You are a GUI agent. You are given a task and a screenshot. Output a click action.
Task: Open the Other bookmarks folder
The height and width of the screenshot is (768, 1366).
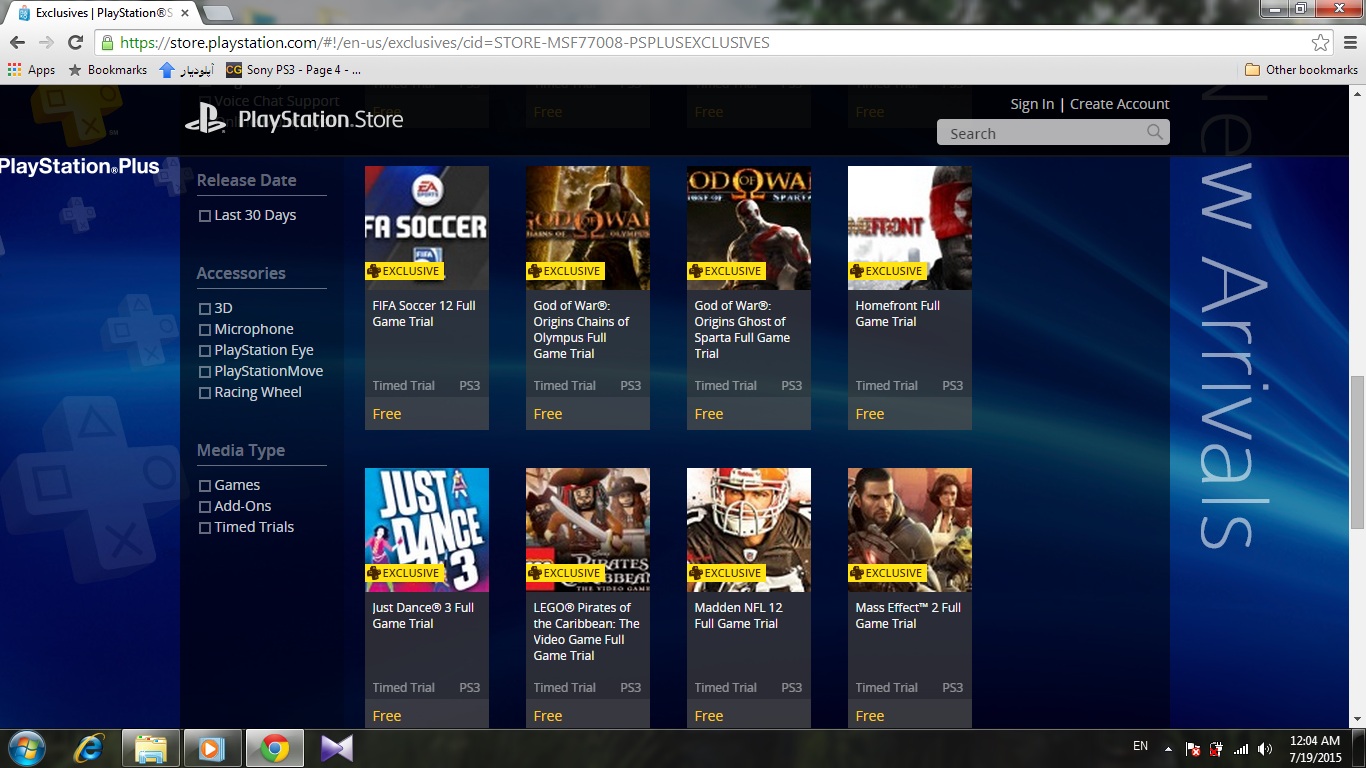(x=1301, y=70)
